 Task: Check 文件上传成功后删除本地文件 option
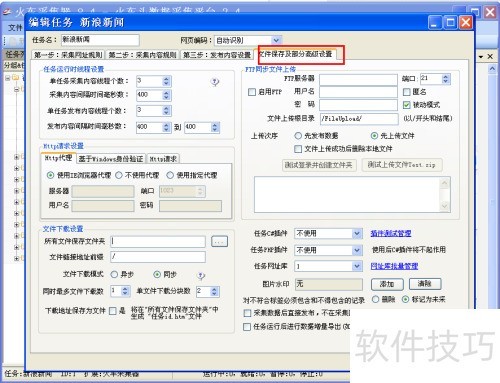(x=298, y=149)
